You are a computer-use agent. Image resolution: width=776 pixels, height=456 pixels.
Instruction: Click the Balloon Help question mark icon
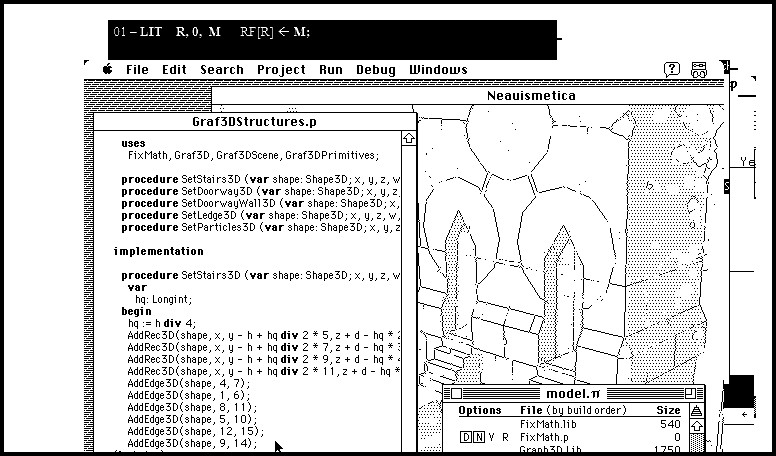pos(673,69)
